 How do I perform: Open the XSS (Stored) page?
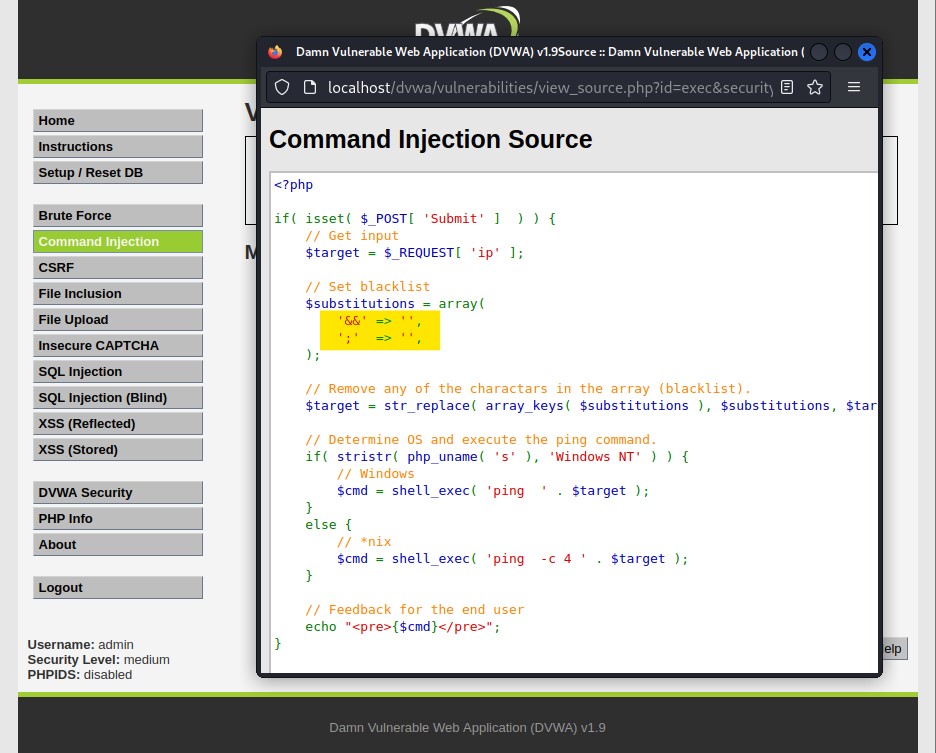118,450
